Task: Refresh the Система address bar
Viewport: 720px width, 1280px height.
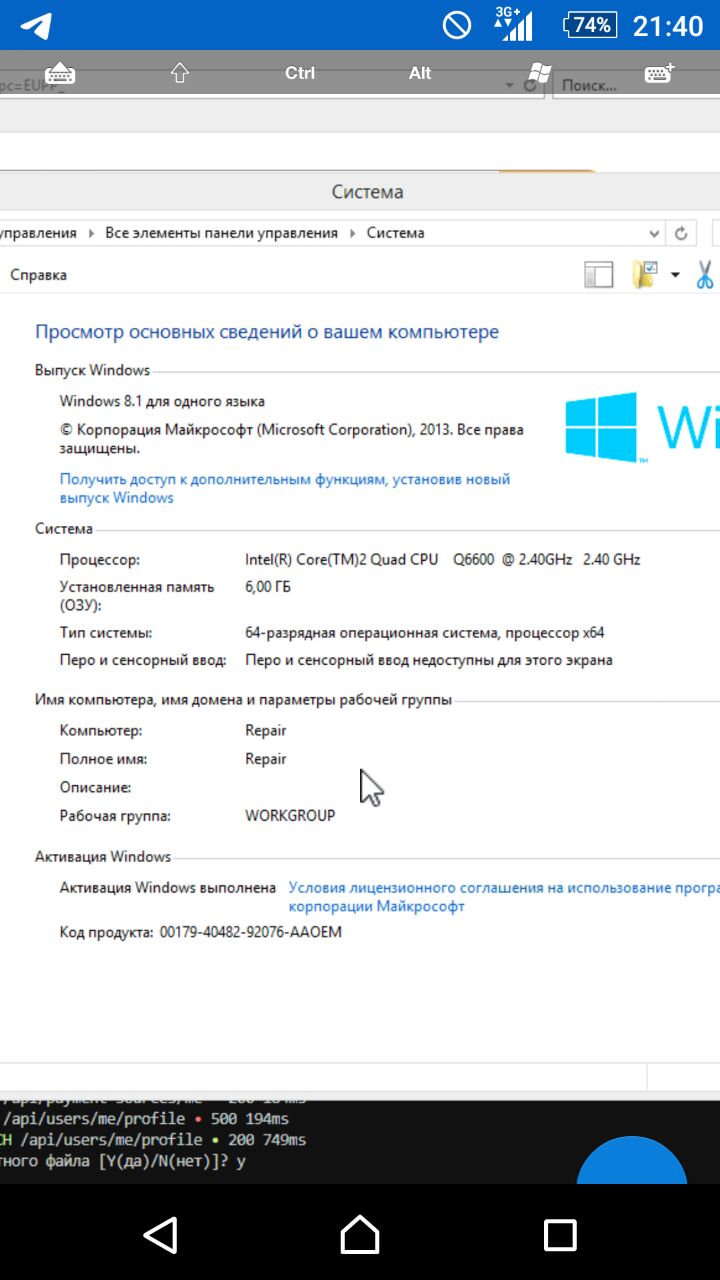Action: pos(681,233)
